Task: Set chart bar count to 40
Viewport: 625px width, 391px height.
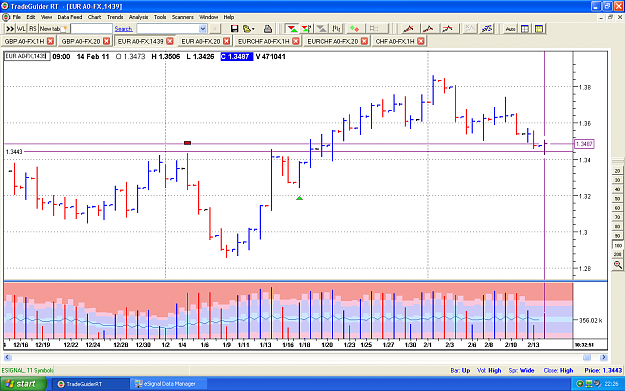Action: click(x=617, y=189)
